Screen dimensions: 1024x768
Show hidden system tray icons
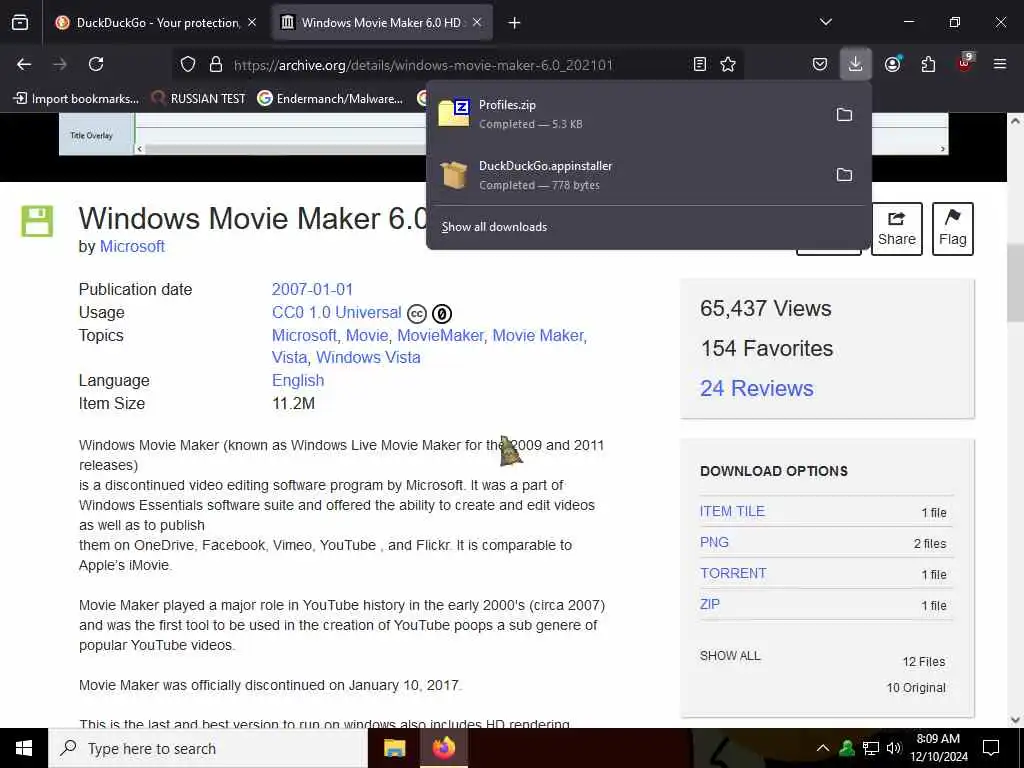[x=823, y=748]
